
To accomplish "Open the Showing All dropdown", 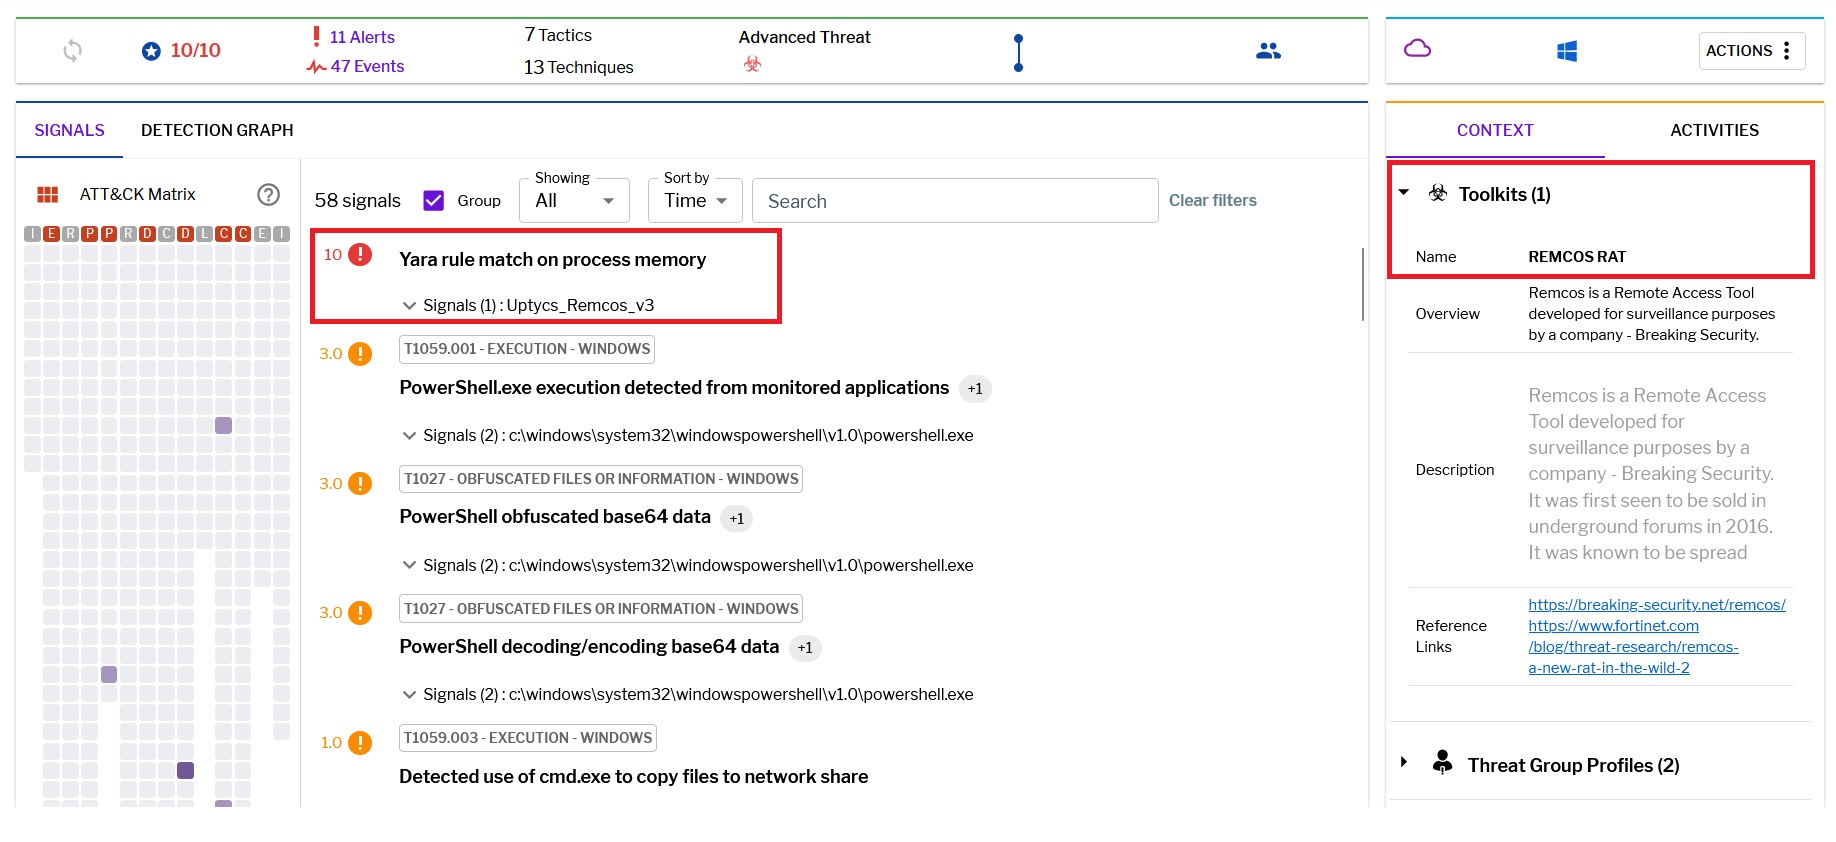I will (x=574, y=200).
